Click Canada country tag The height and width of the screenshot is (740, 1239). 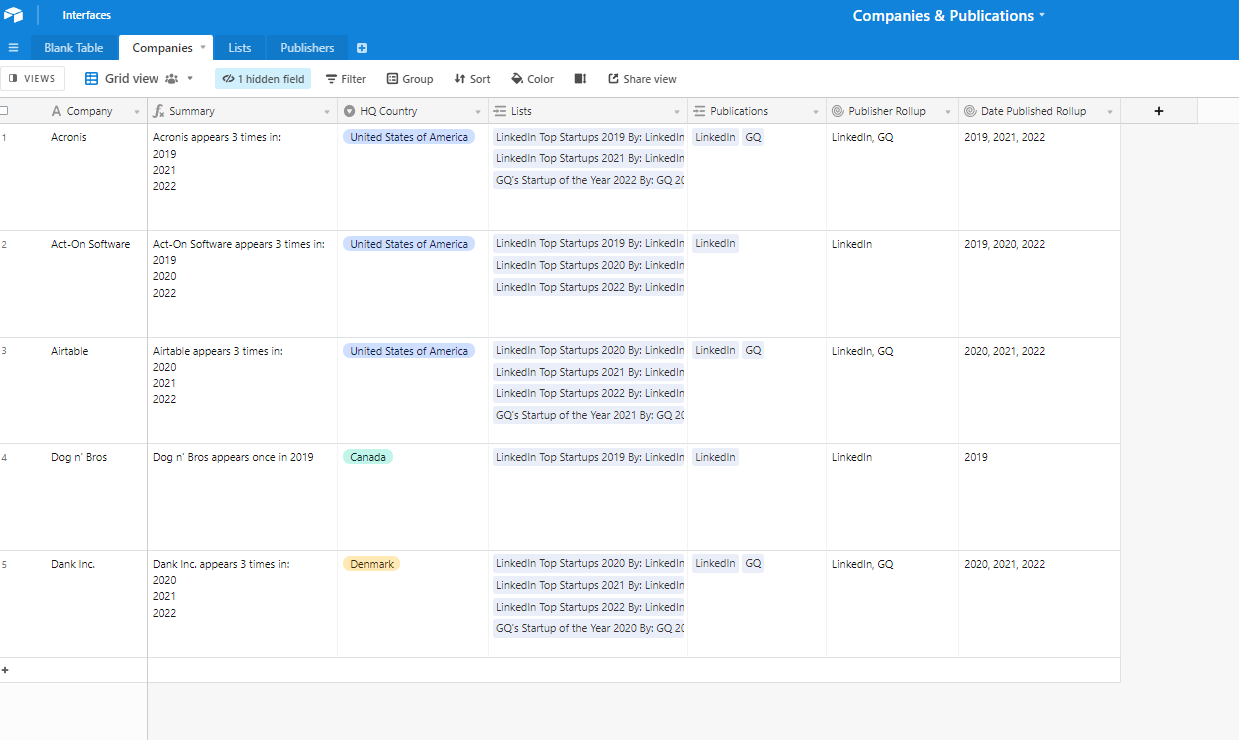(368, 457)
